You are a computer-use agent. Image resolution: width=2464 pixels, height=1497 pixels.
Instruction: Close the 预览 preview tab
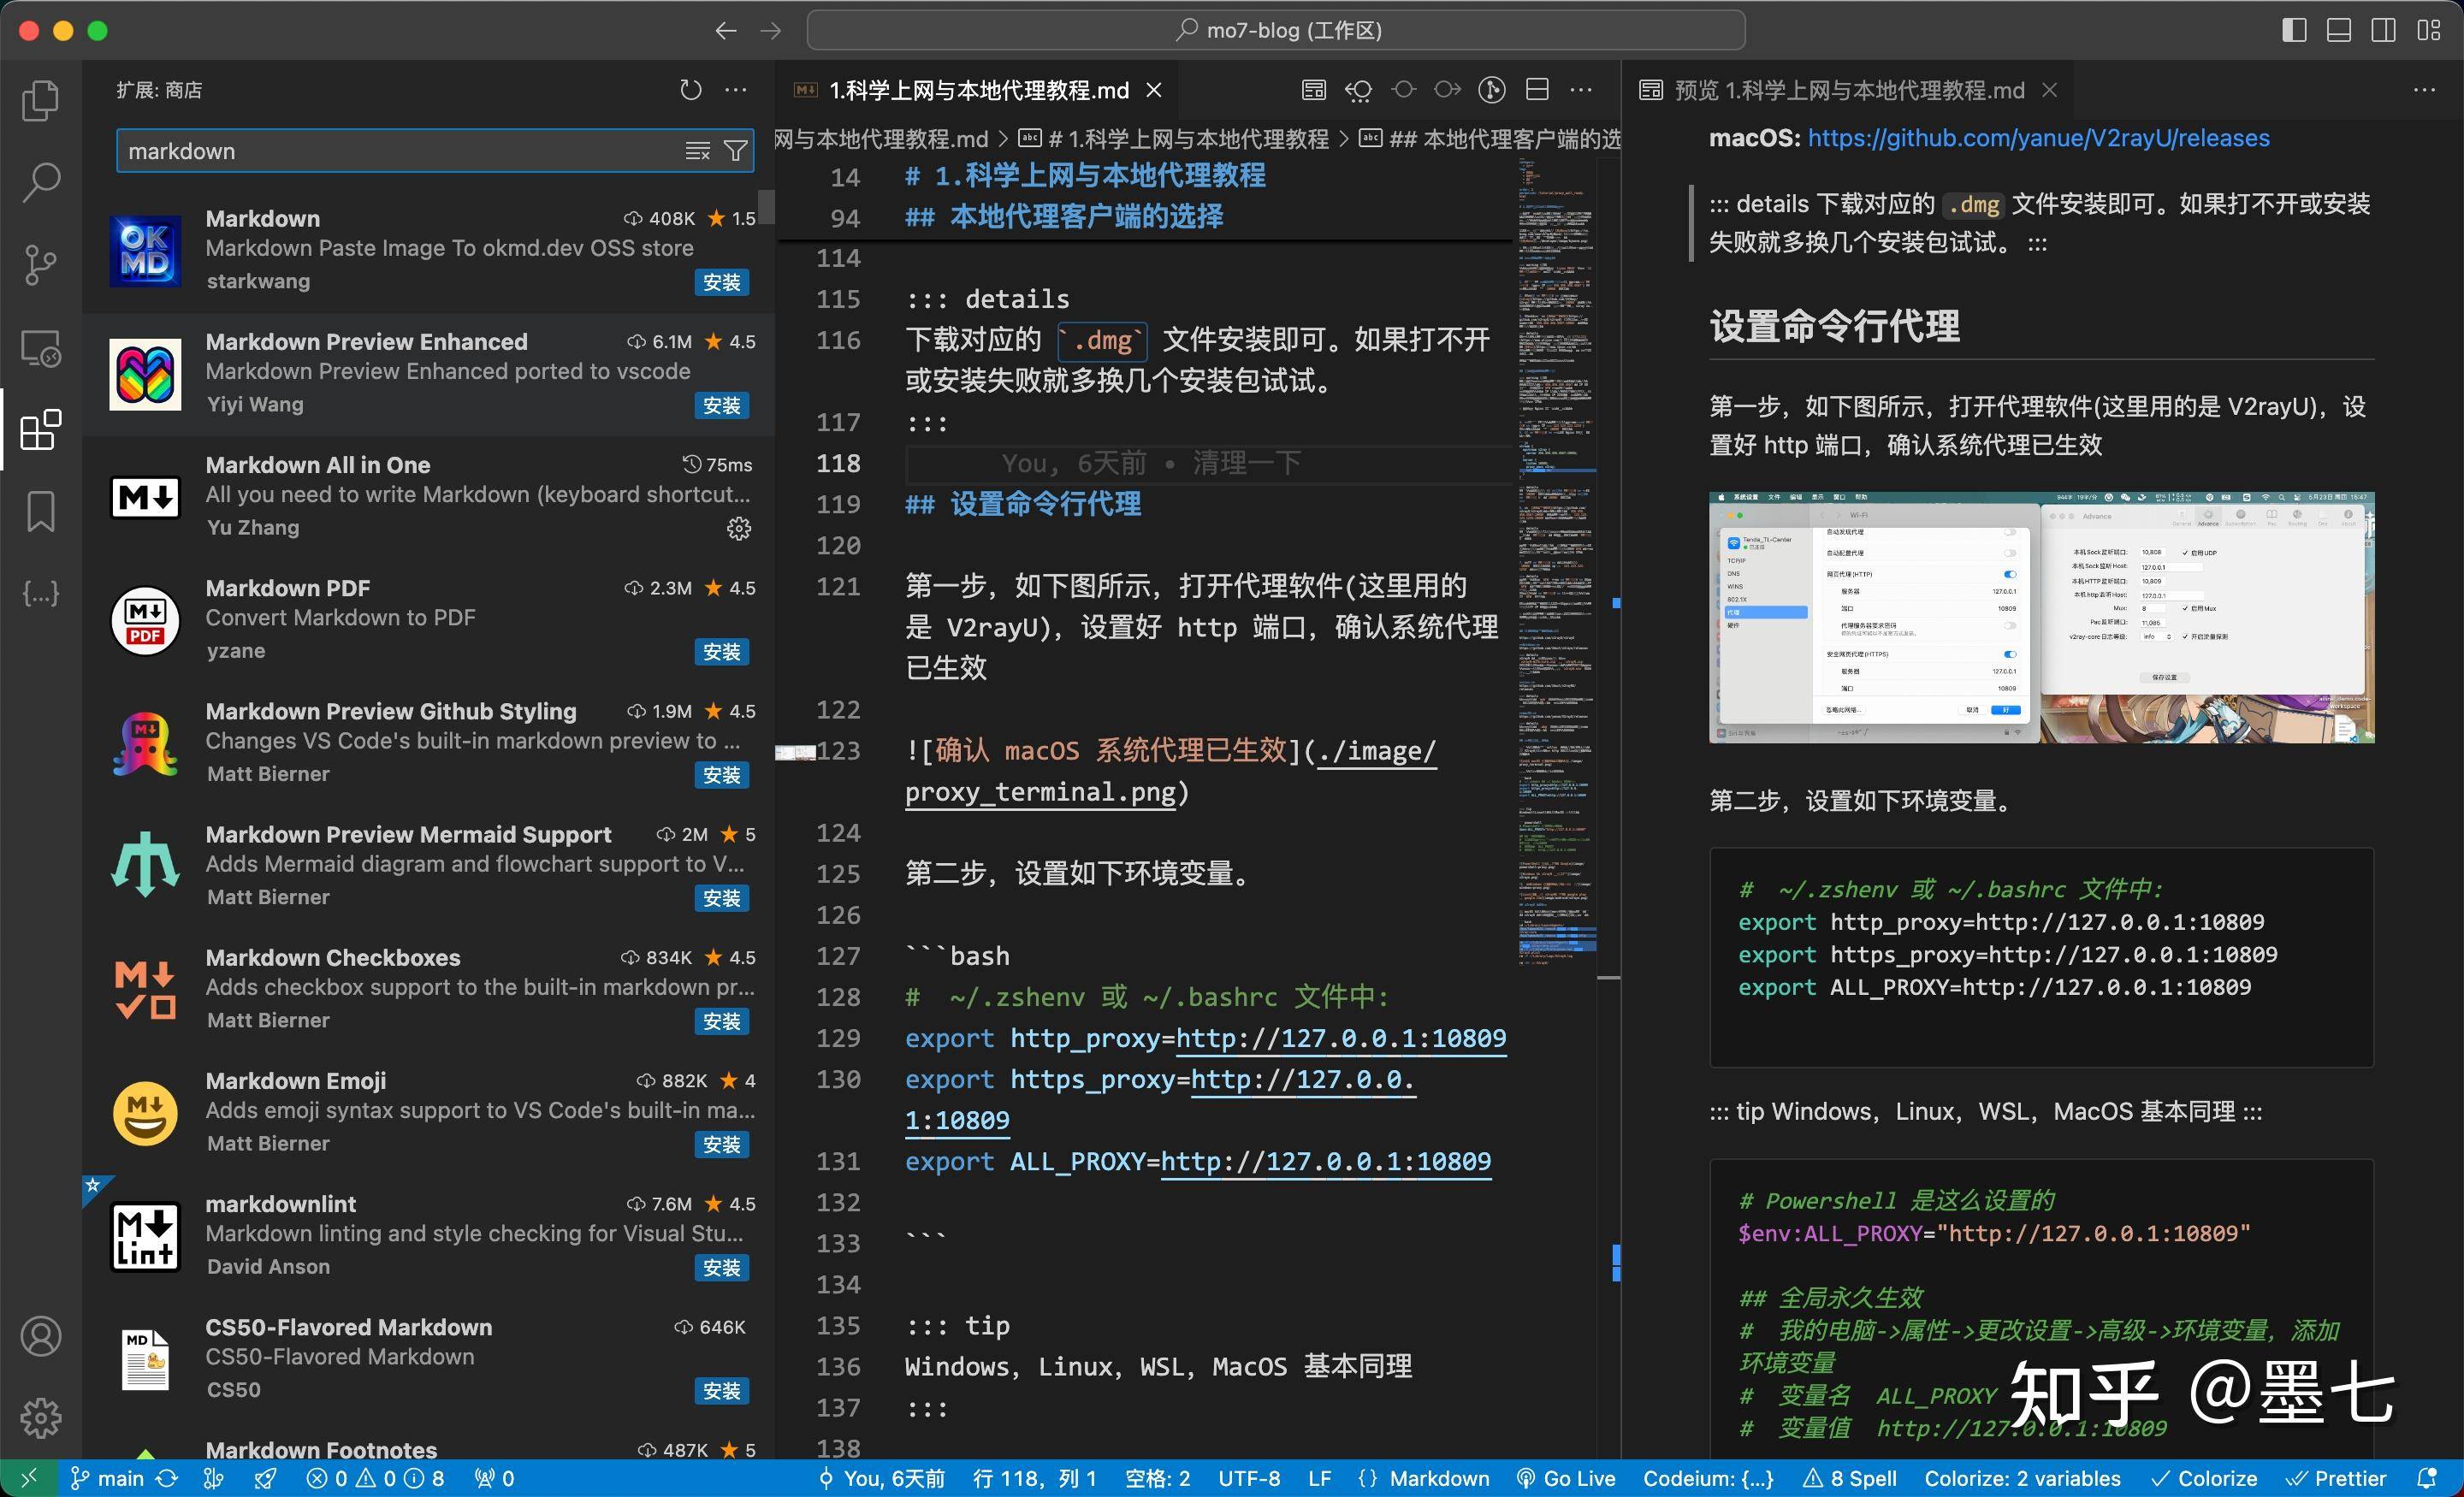coord(2050,90)
